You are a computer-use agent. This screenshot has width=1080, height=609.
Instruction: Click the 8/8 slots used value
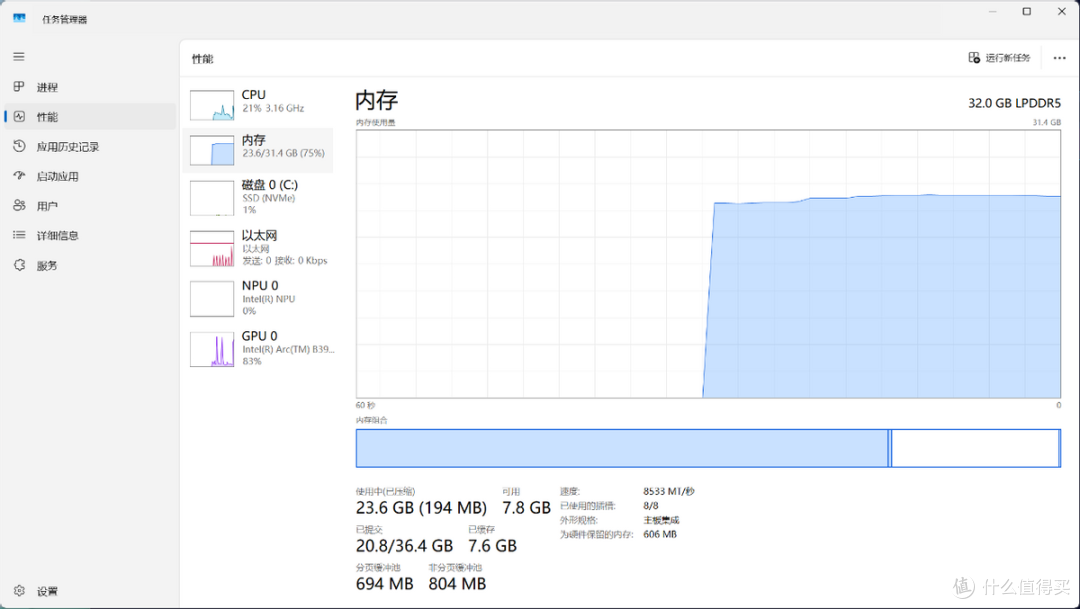tap(651, 506)
